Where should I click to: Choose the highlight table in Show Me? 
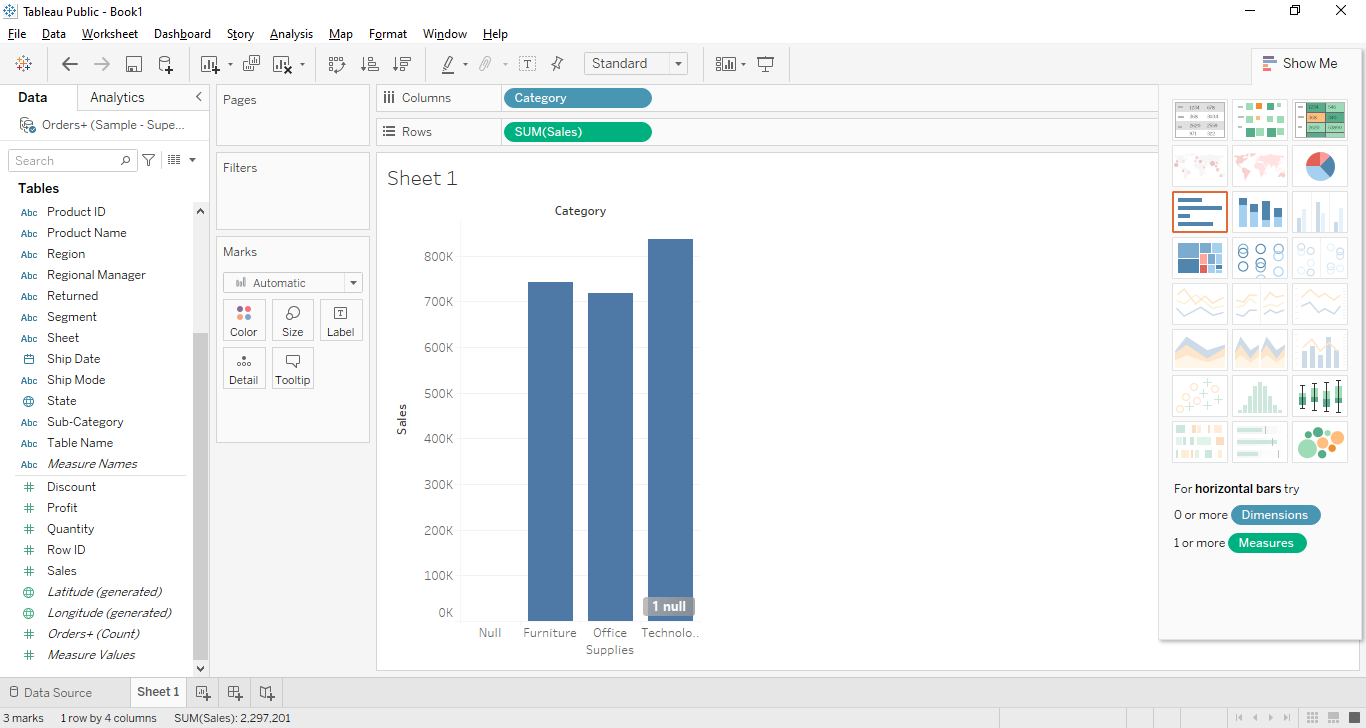pos(1320,120)
